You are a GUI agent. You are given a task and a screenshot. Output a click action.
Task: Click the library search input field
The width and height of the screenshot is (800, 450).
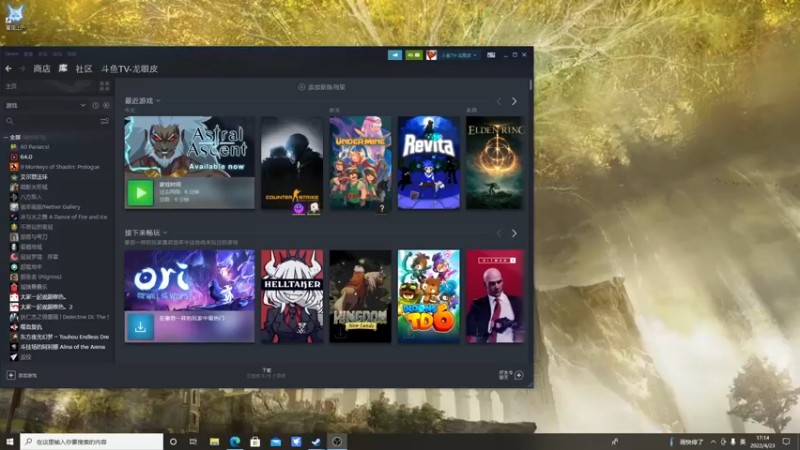56,121
